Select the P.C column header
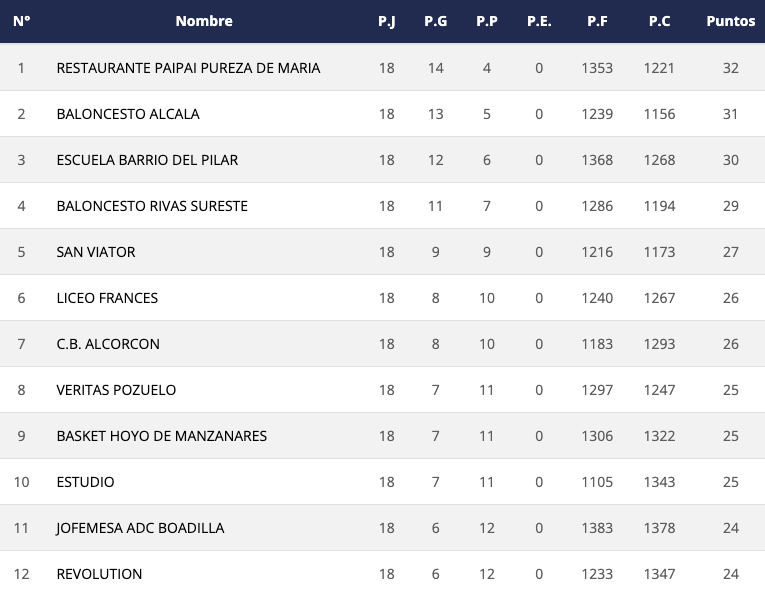765x595 pixels. [659, 21]
